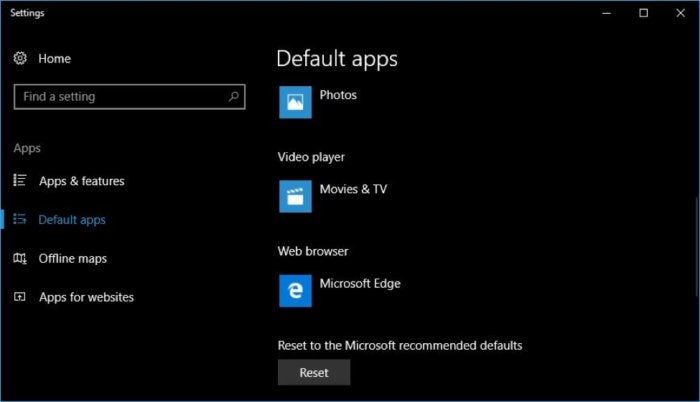Click the search magnifier icon

click(233, 96)
